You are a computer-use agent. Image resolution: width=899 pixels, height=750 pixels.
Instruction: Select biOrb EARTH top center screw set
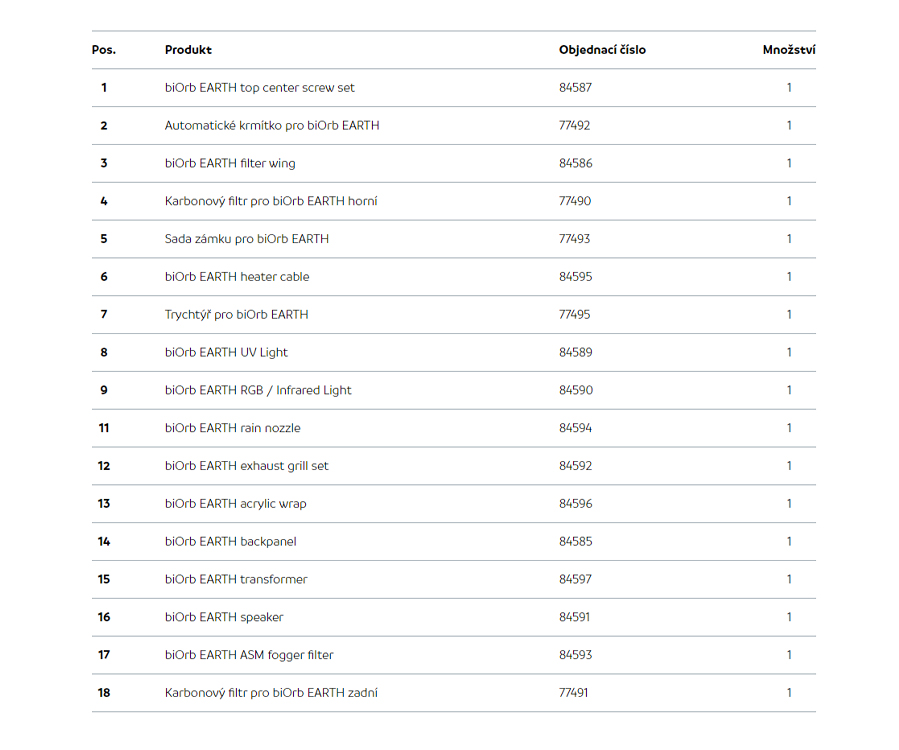pyautogui.click(x=260, y=88)
